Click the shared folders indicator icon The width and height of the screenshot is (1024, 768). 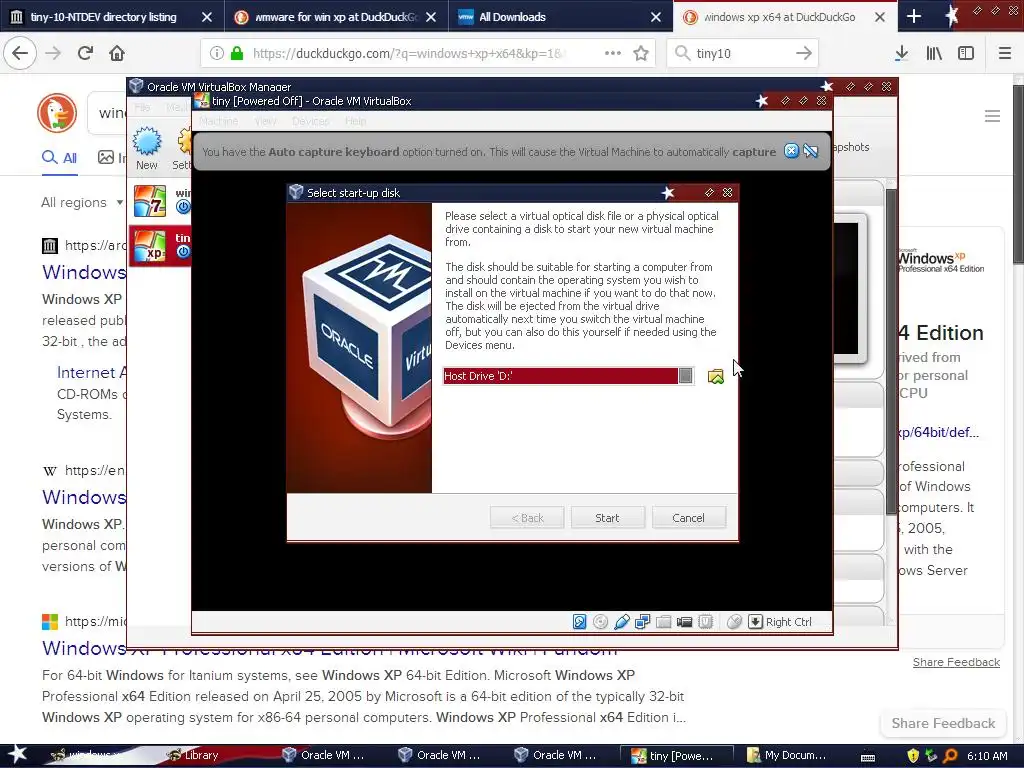tap(664, 622)
